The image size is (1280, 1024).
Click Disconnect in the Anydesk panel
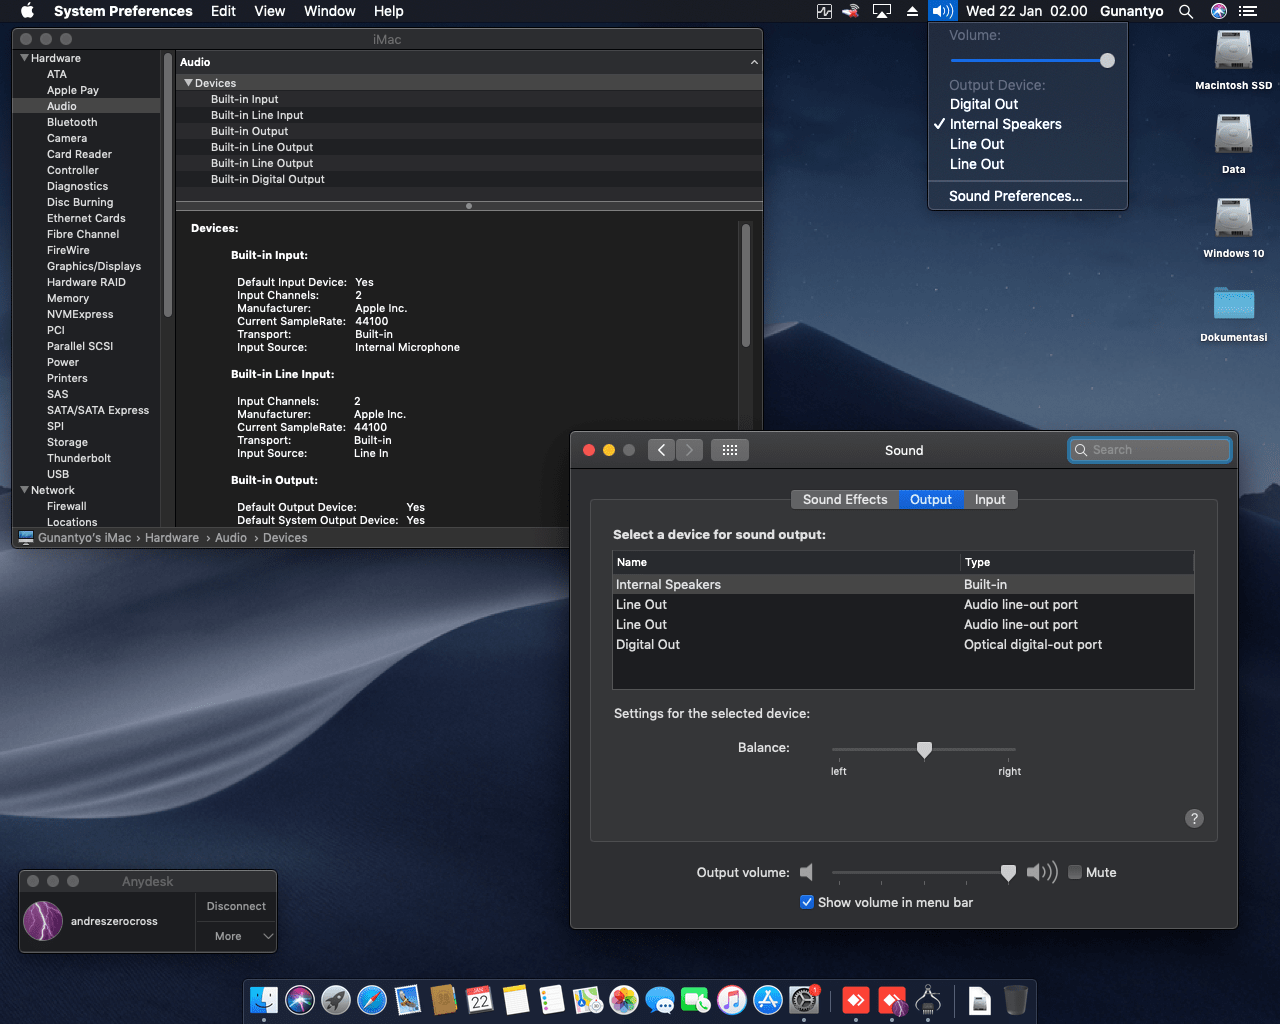(236, 906)
